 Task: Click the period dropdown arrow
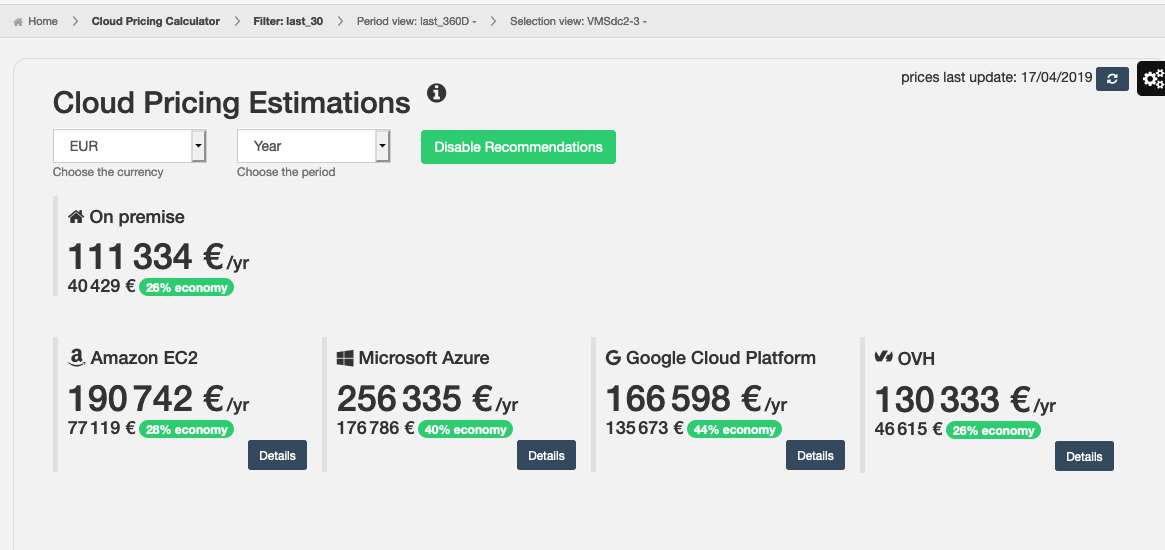pyautogui.click(x=383, y=146)
